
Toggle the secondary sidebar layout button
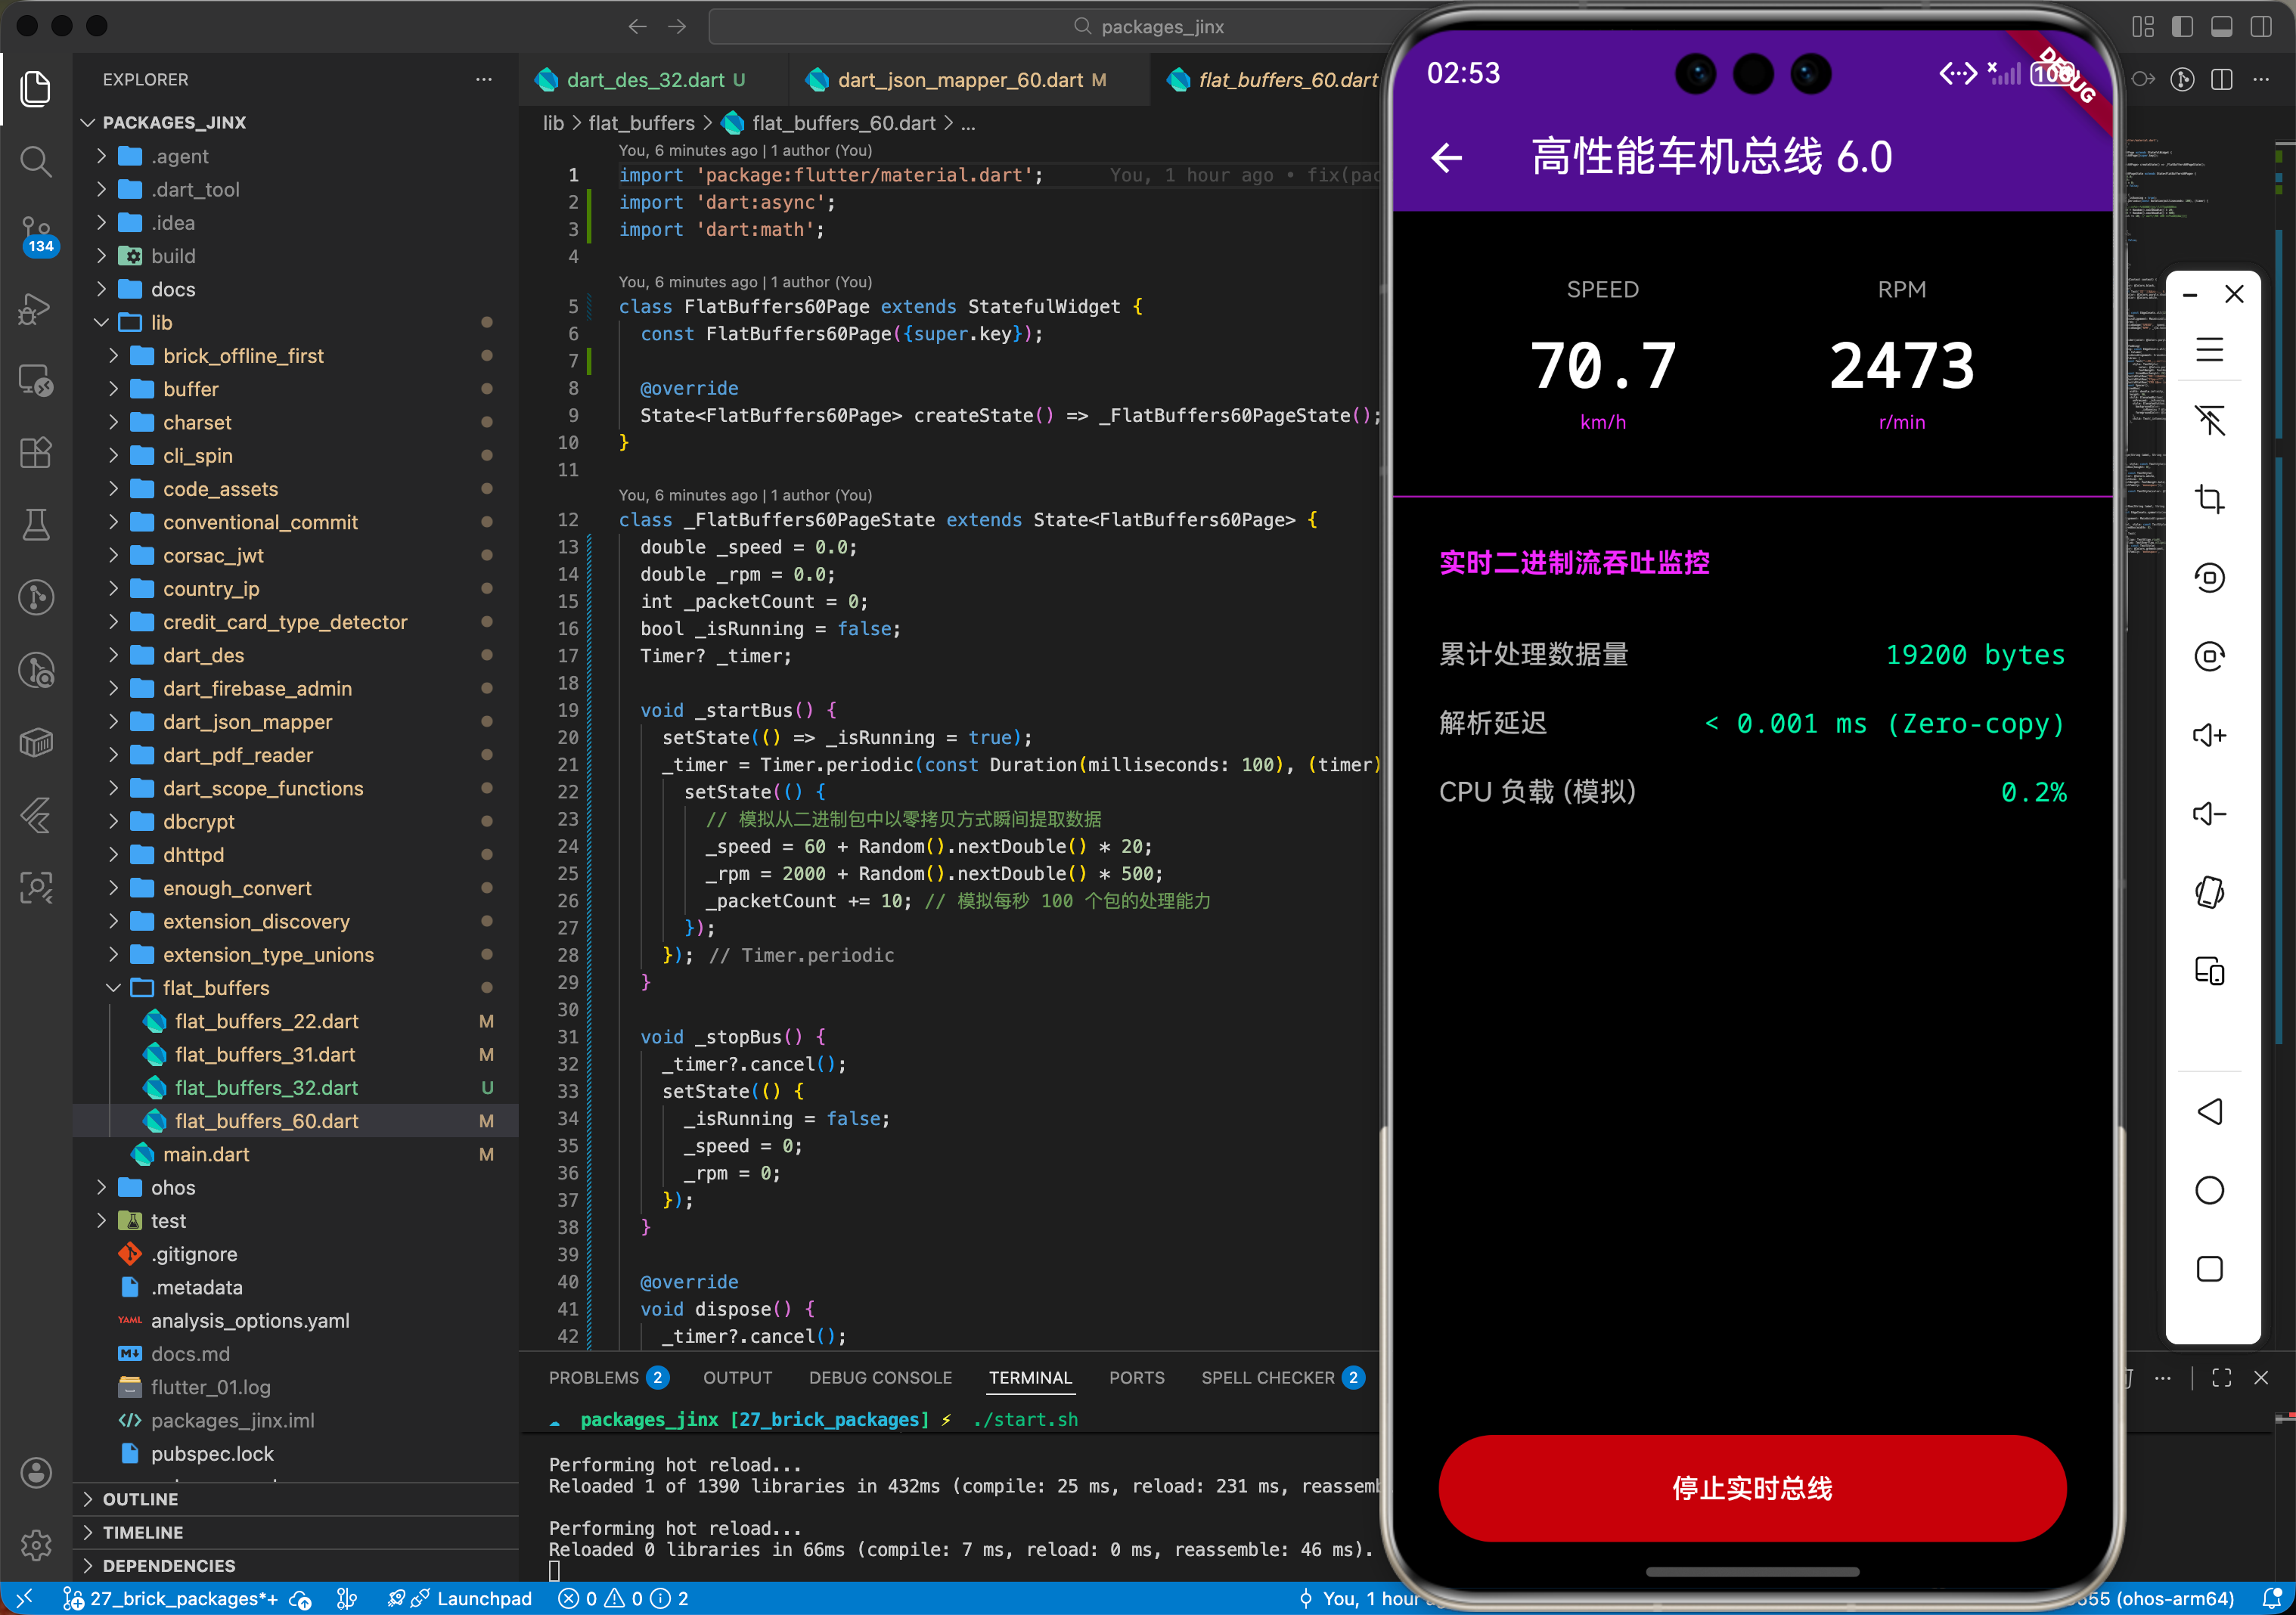tap(2261, 27)
